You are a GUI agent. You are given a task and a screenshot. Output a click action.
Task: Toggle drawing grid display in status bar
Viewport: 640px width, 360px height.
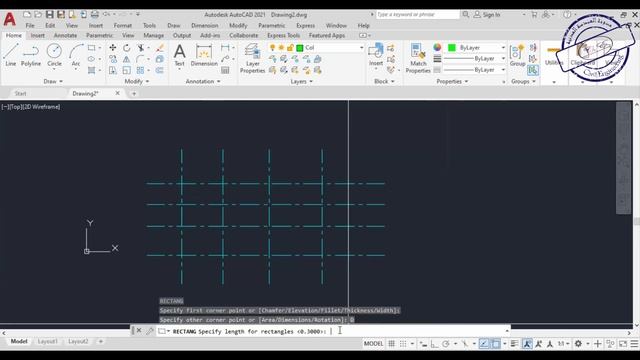tap(391, 344)
